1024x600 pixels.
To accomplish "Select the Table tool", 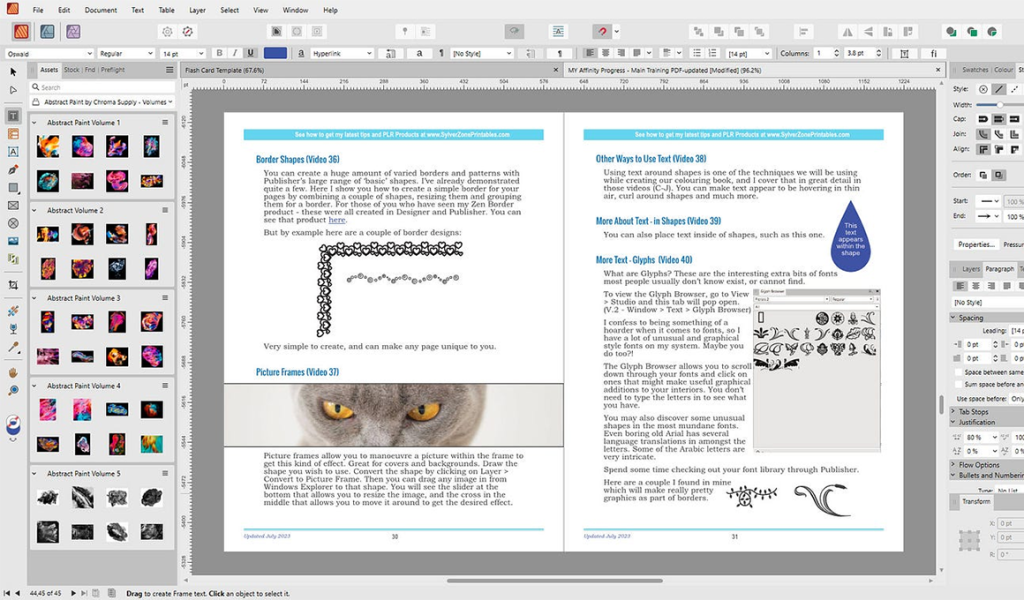I will point(13,134).
